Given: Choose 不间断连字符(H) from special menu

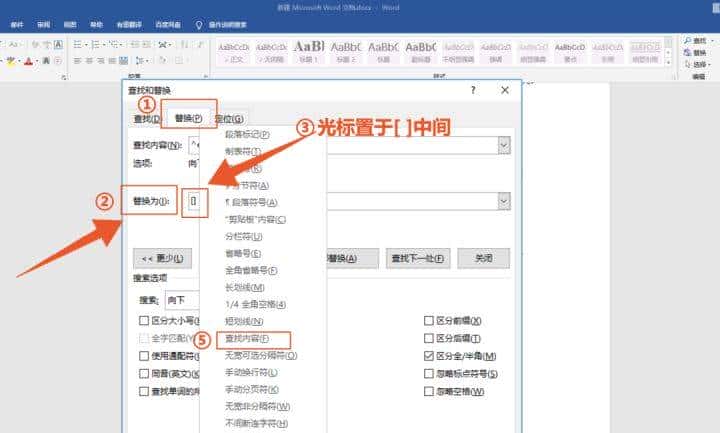Looking at the screenshot, I should coord(256,423).
